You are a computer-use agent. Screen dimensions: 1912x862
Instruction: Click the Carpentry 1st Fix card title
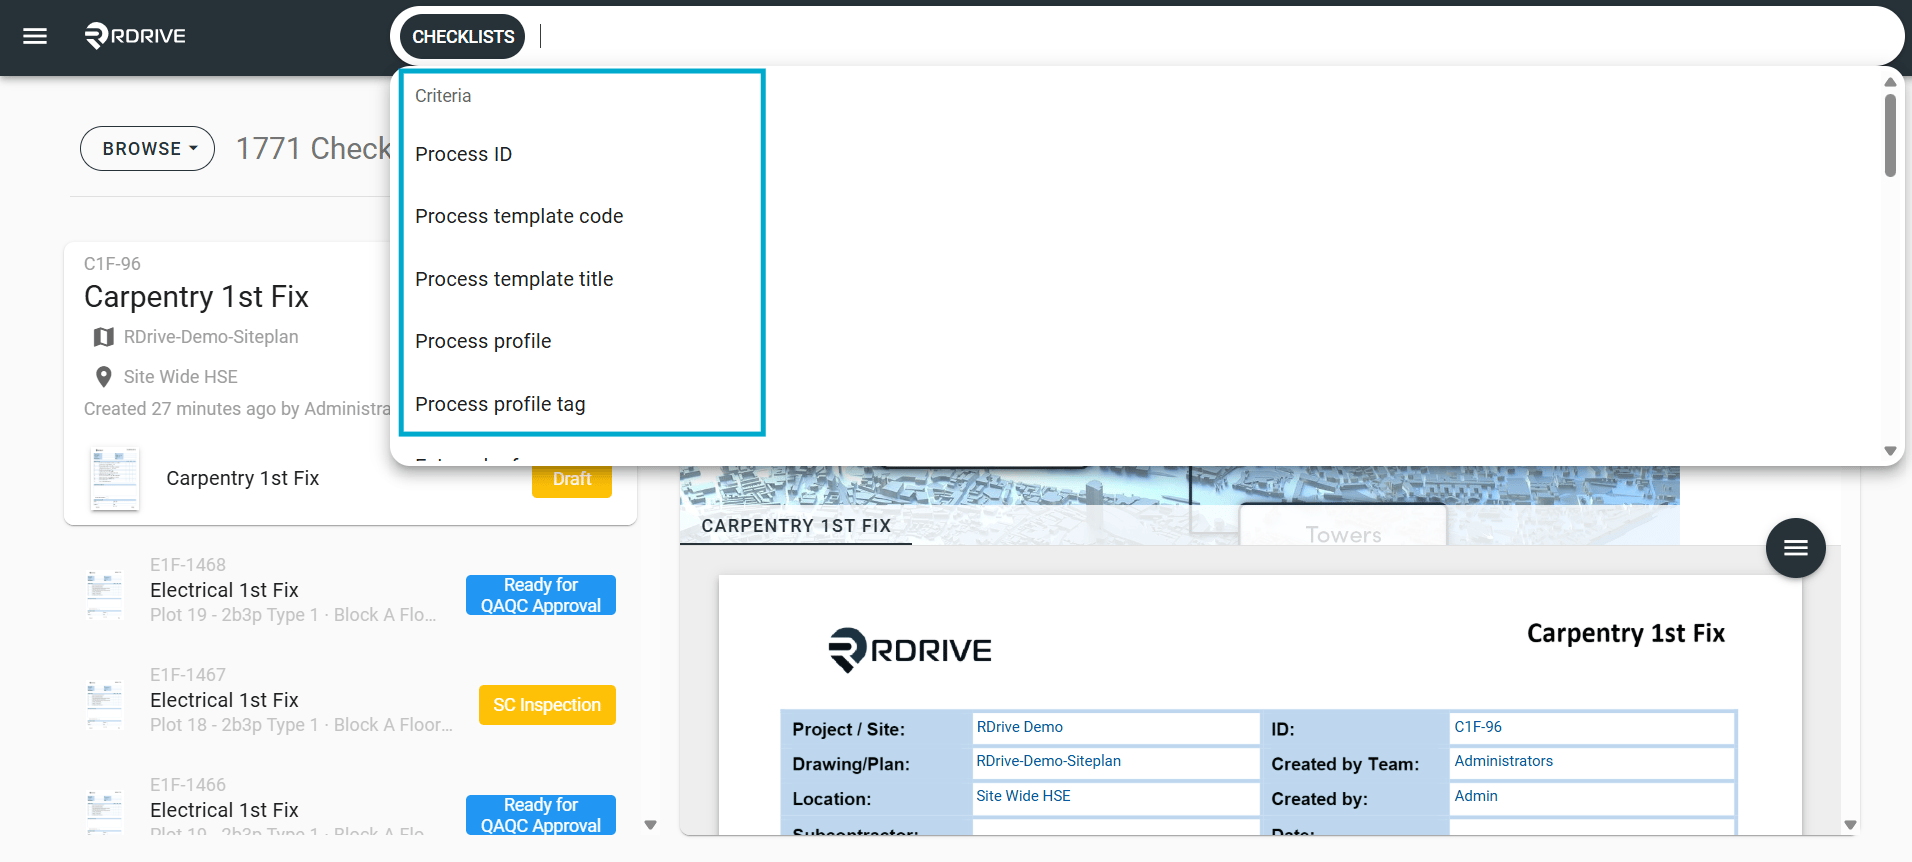pyautogui.click(x=196, y=297)
